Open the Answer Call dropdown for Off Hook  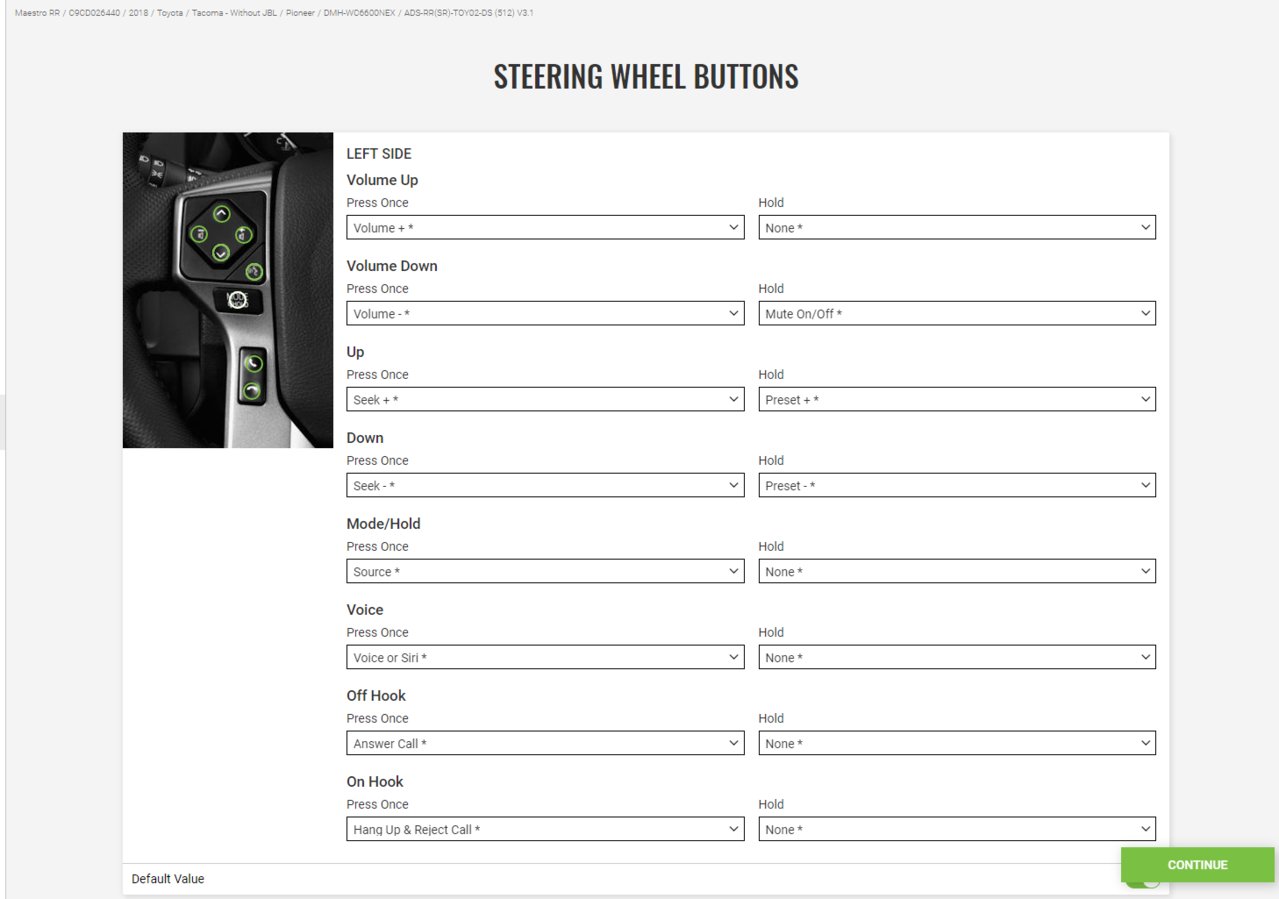click(545, 744)
